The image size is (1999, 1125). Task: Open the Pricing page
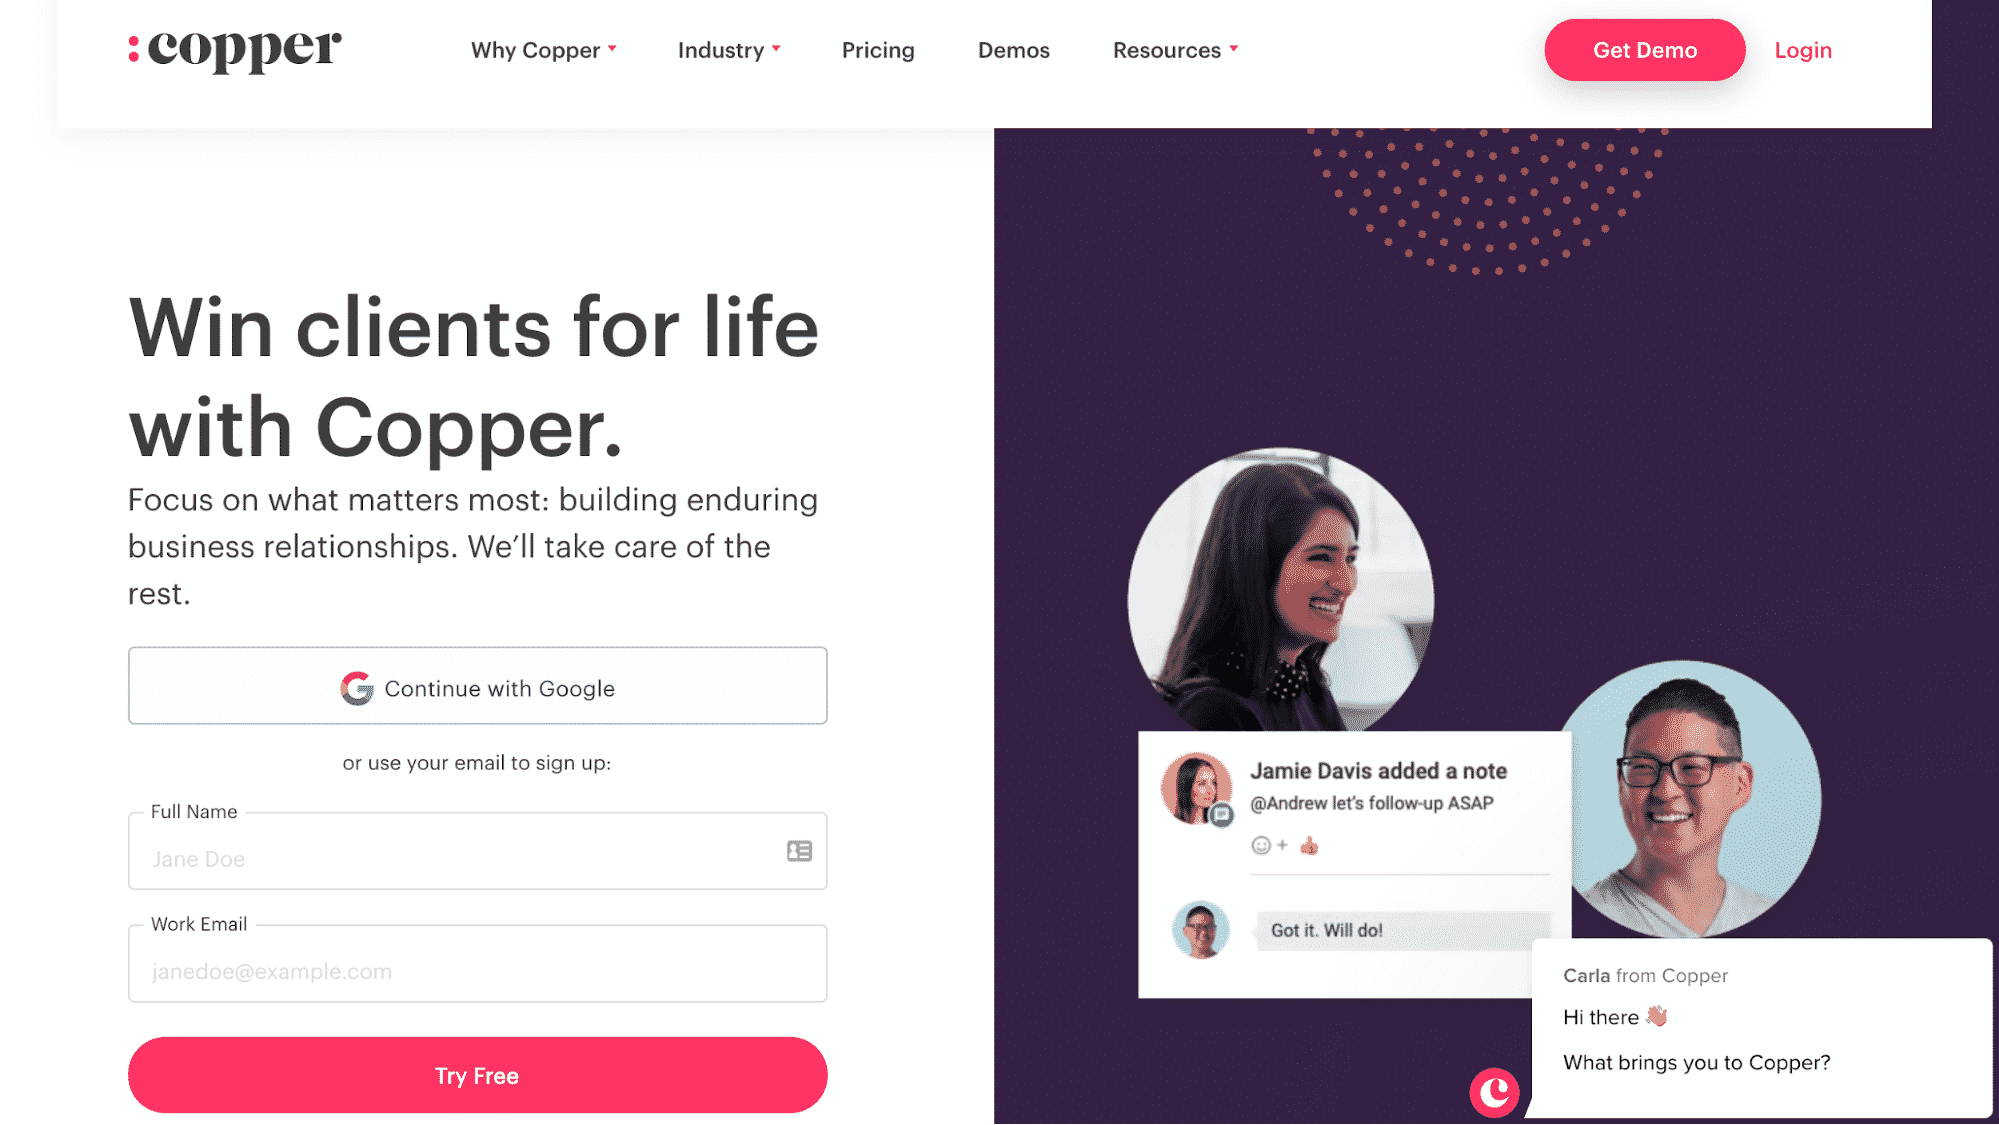point(878,50)
